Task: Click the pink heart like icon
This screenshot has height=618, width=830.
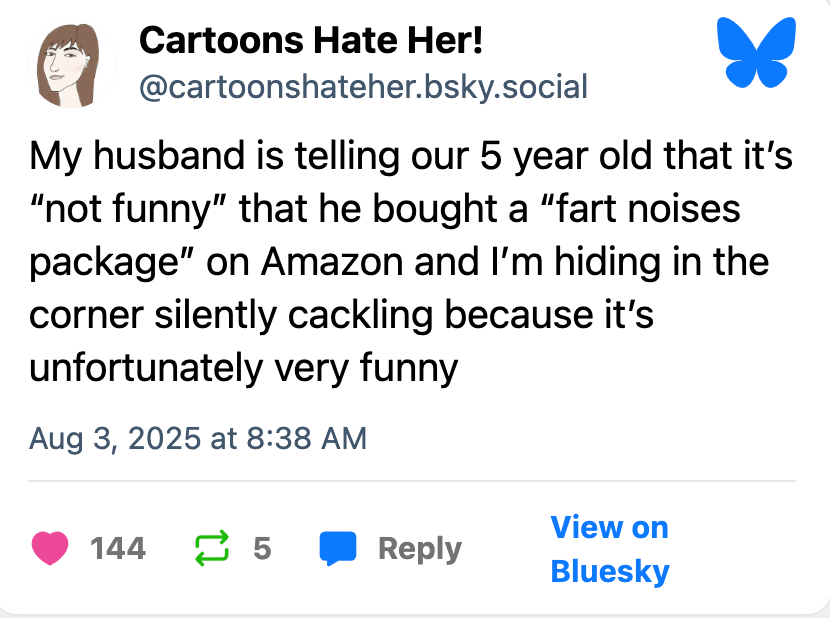Action: tap(49, 548)
